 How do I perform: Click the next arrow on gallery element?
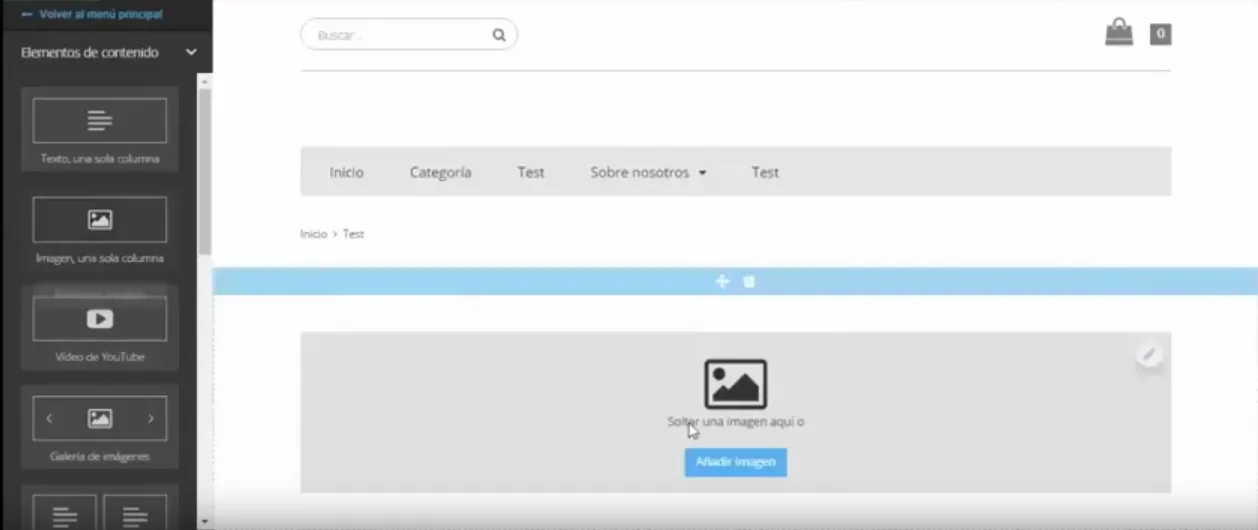click(x=151, y=419)
